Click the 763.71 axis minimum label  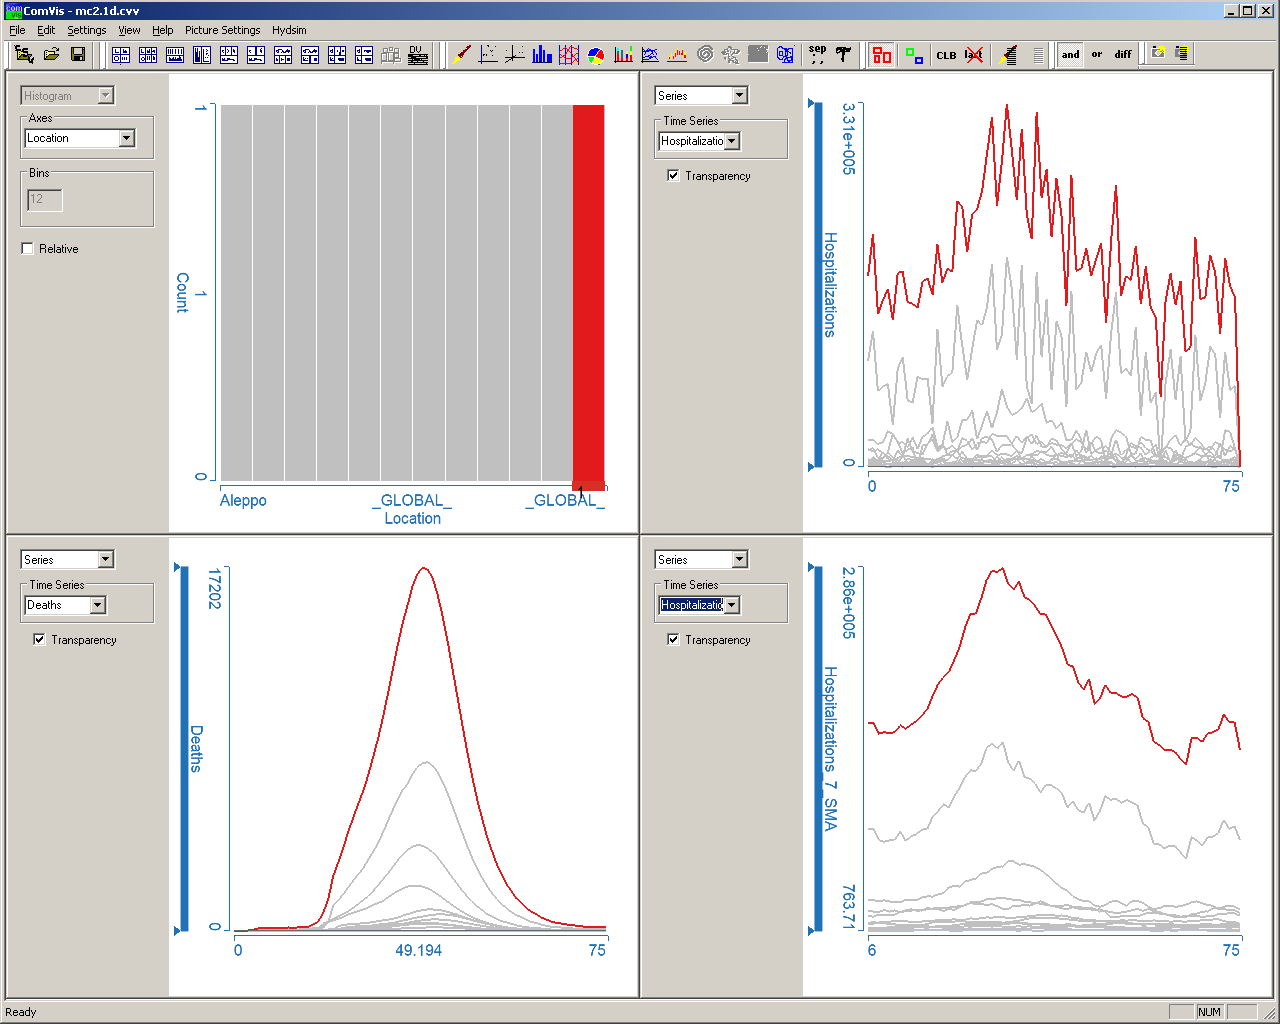click(848, 907)
